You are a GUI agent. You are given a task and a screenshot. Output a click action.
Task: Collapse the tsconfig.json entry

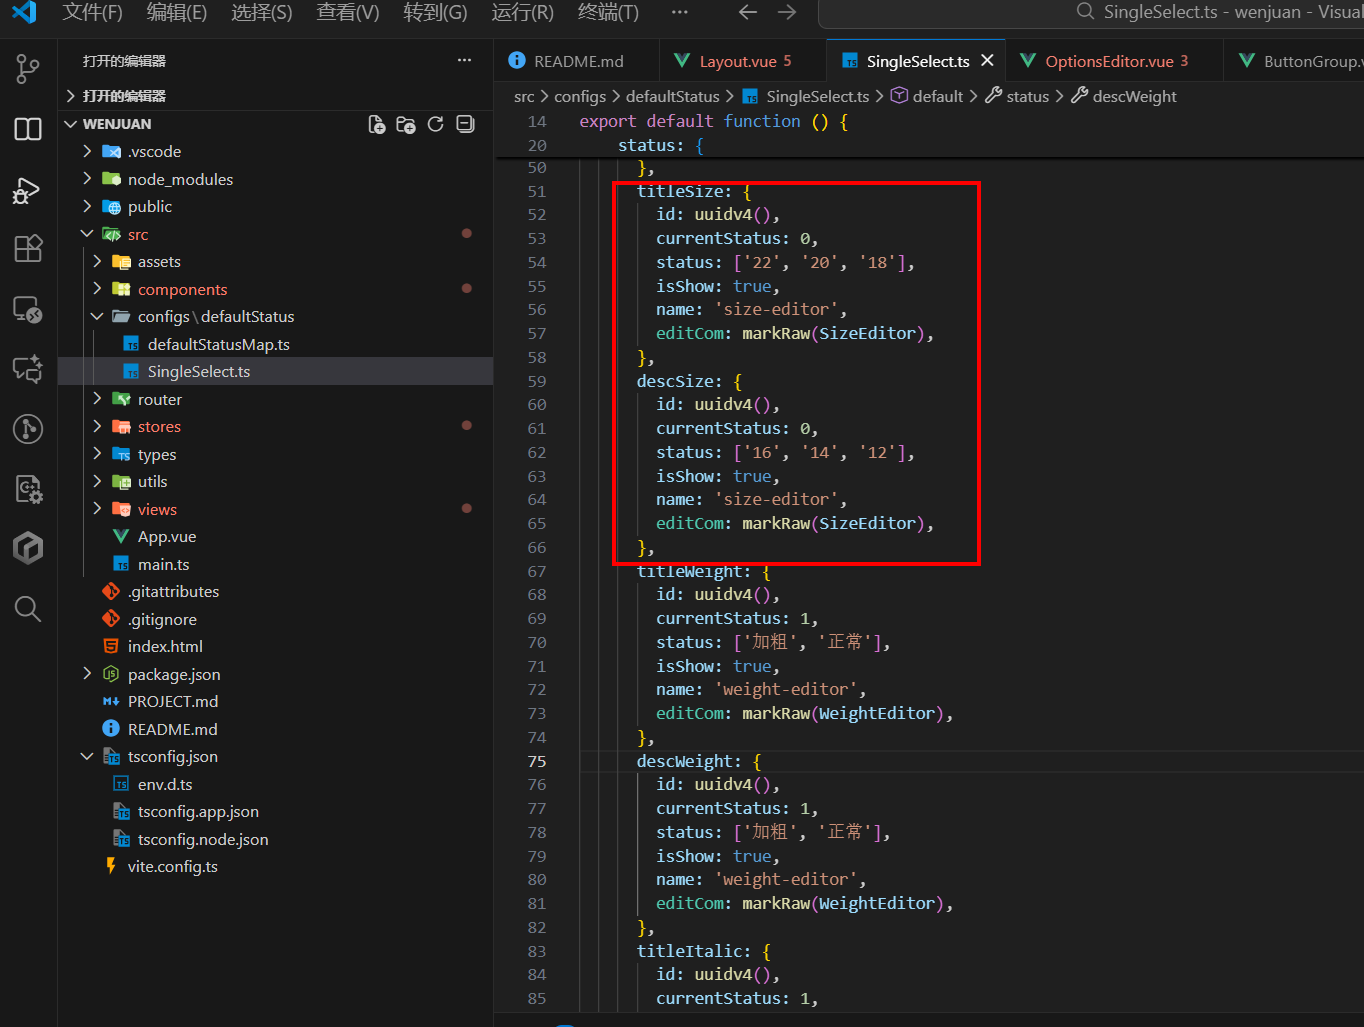point(87,756)
